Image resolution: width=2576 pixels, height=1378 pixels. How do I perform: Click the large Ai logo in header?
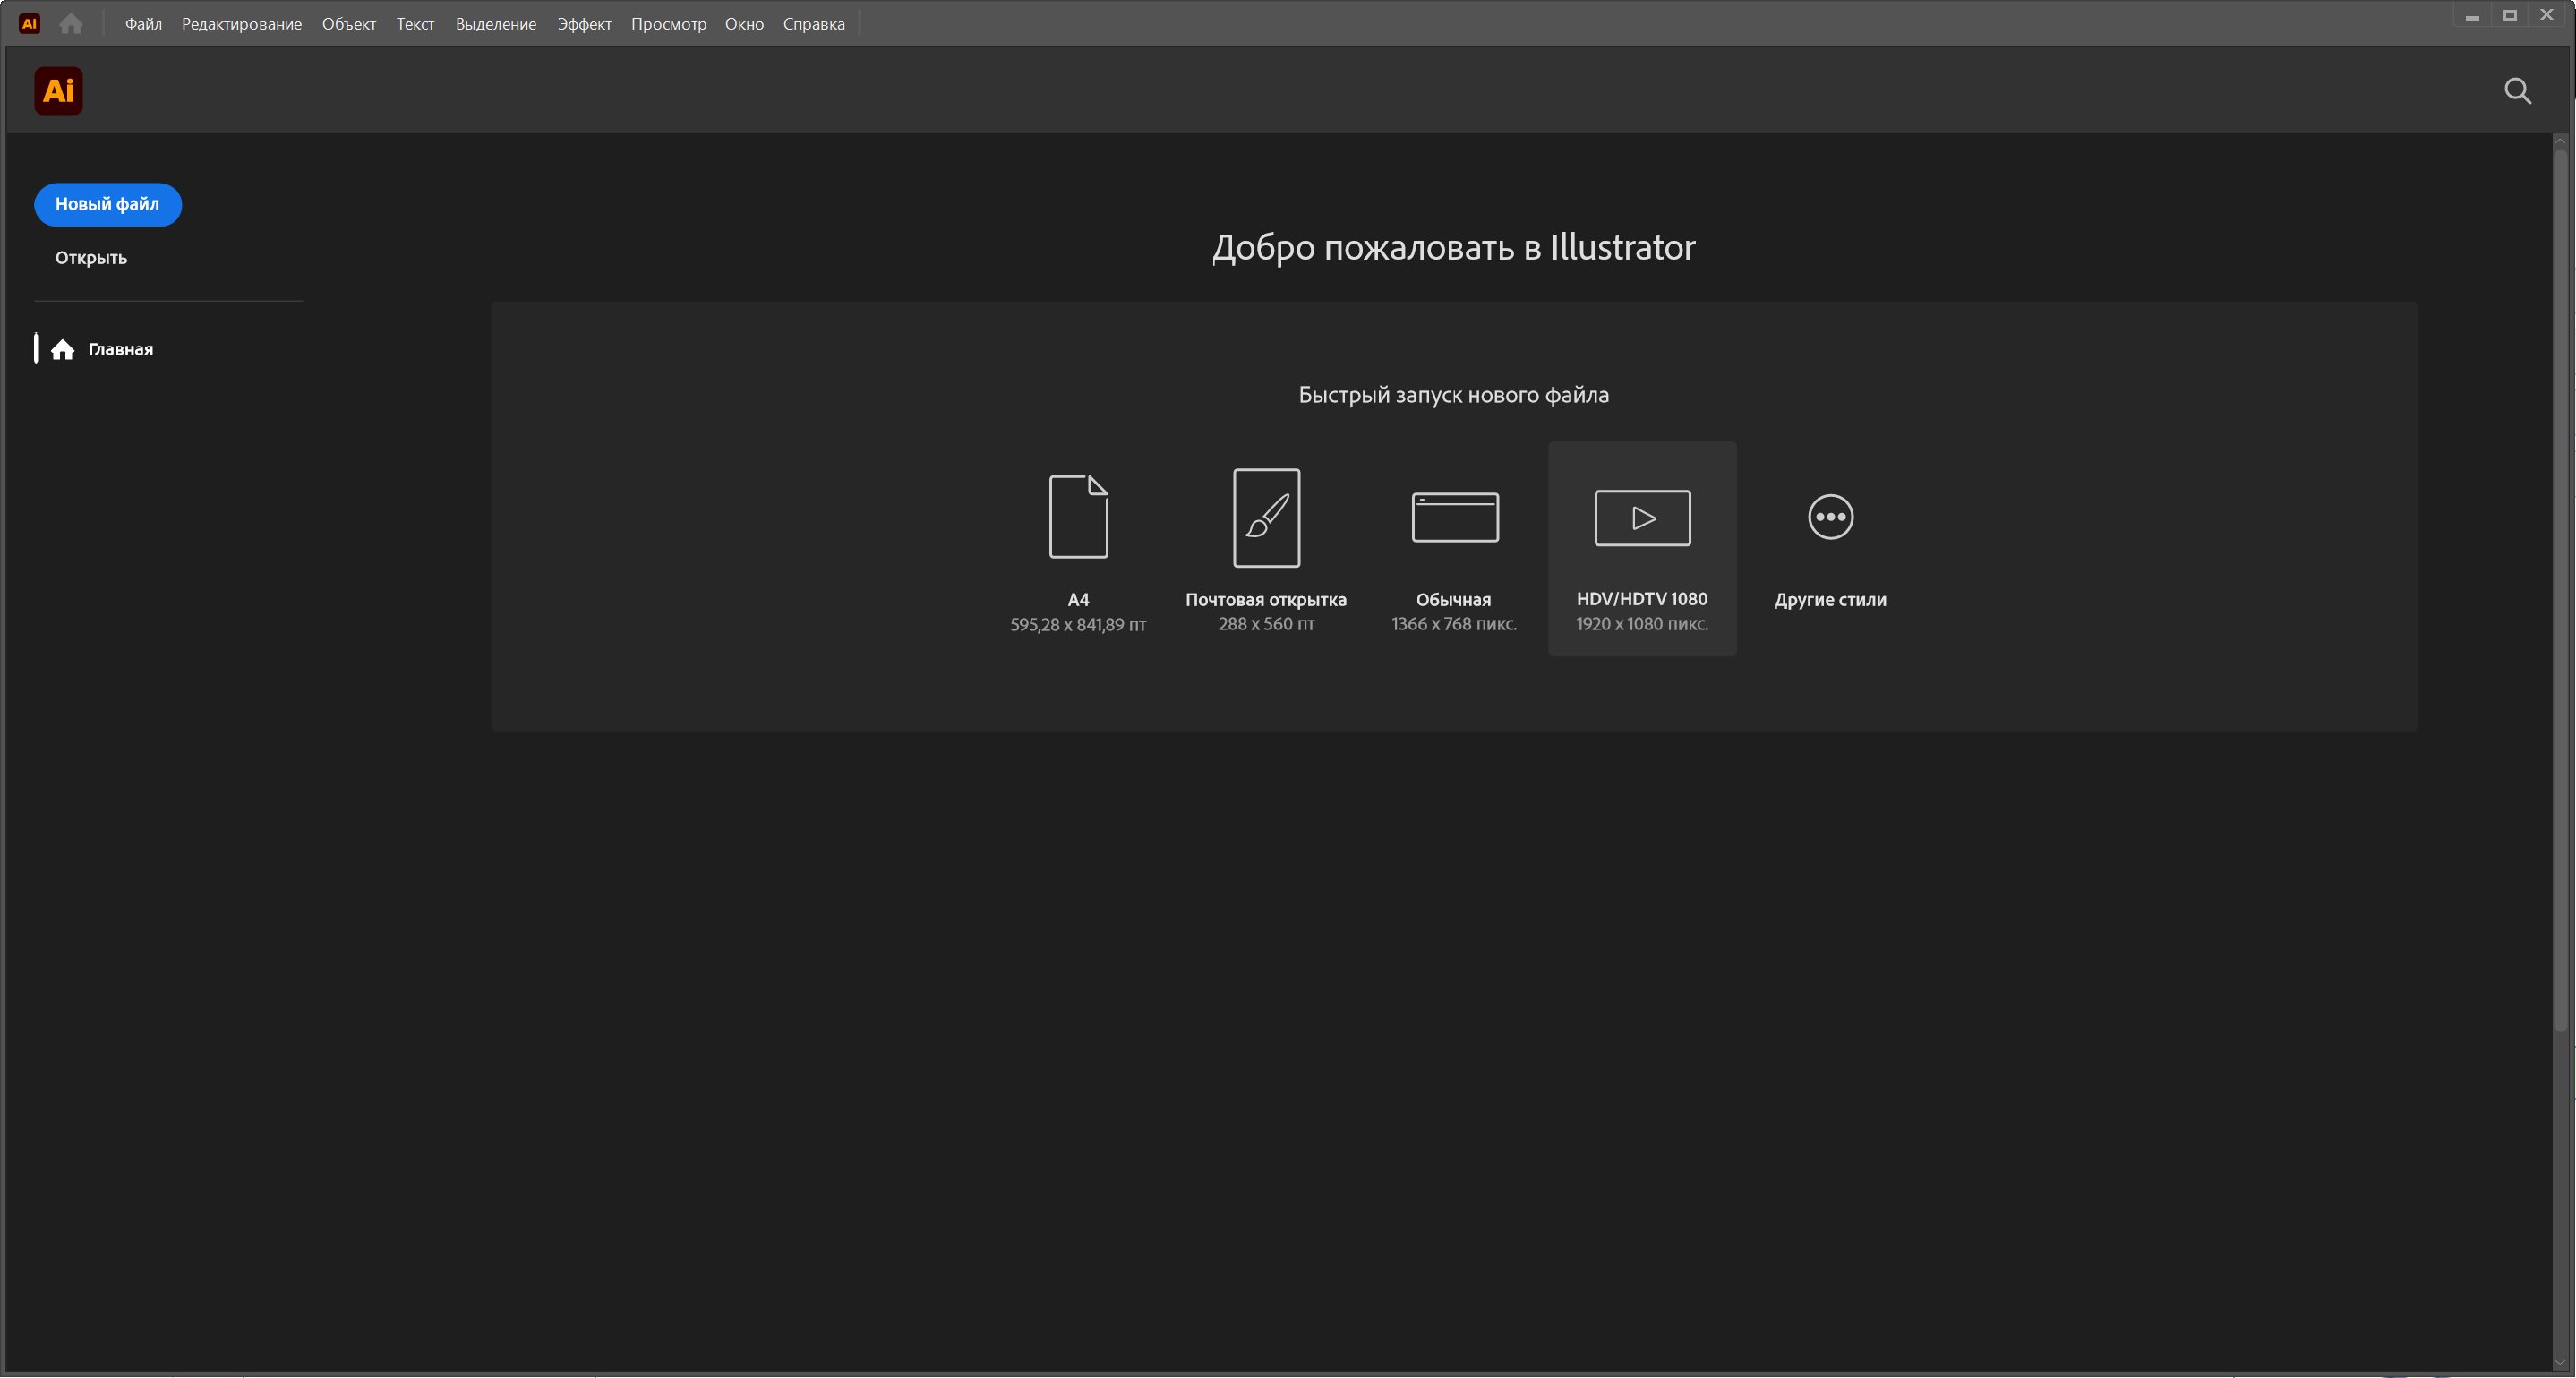(58, 91)
